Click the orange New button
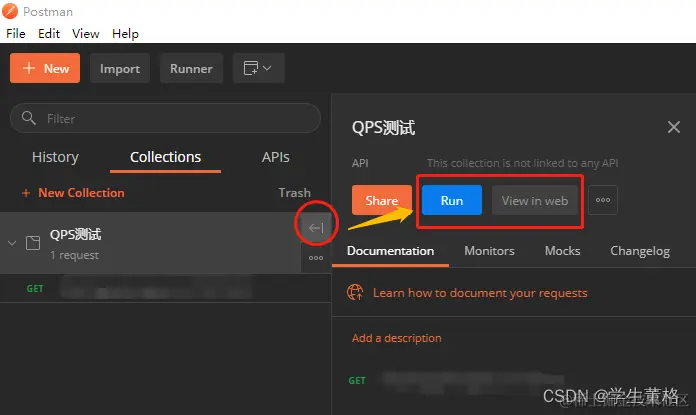This screenshot has height=415, width=696. 45,68
